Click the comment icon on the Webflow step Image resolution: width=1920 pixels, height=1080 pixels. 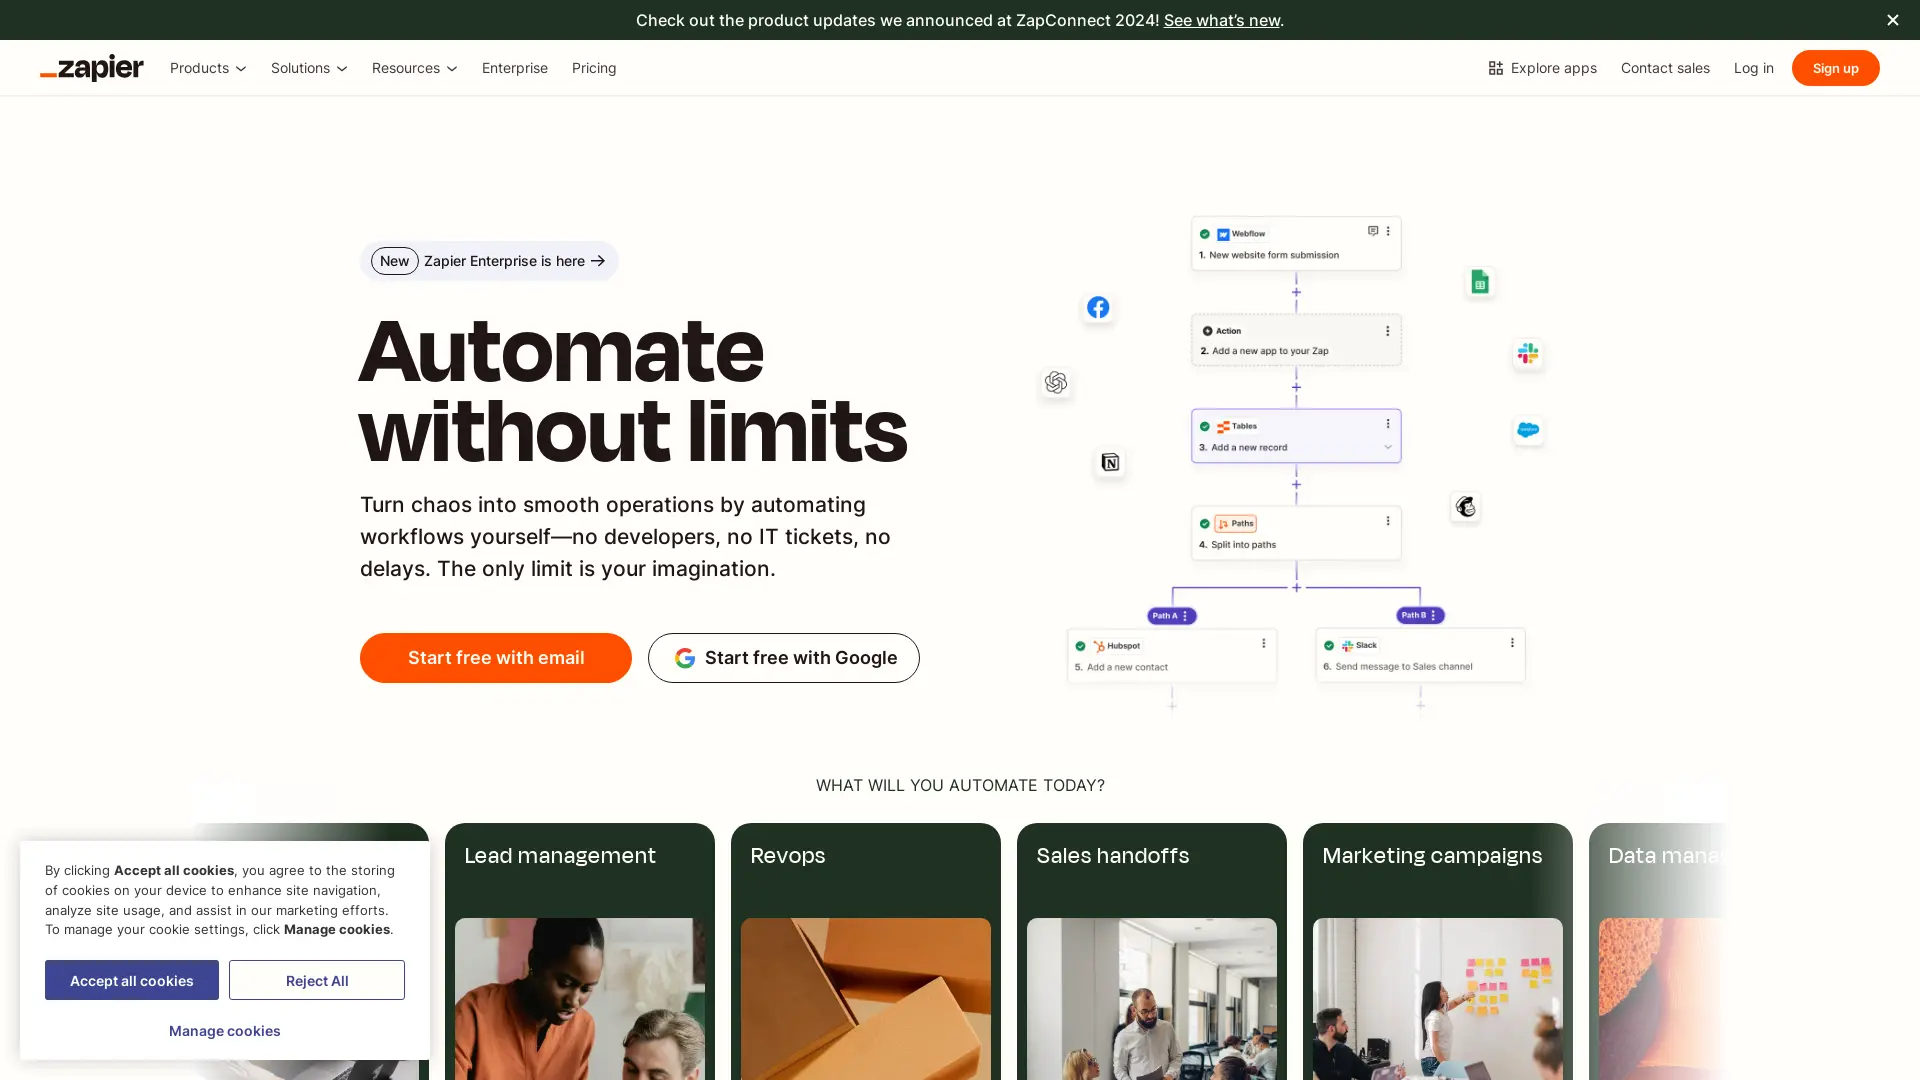1372,230
